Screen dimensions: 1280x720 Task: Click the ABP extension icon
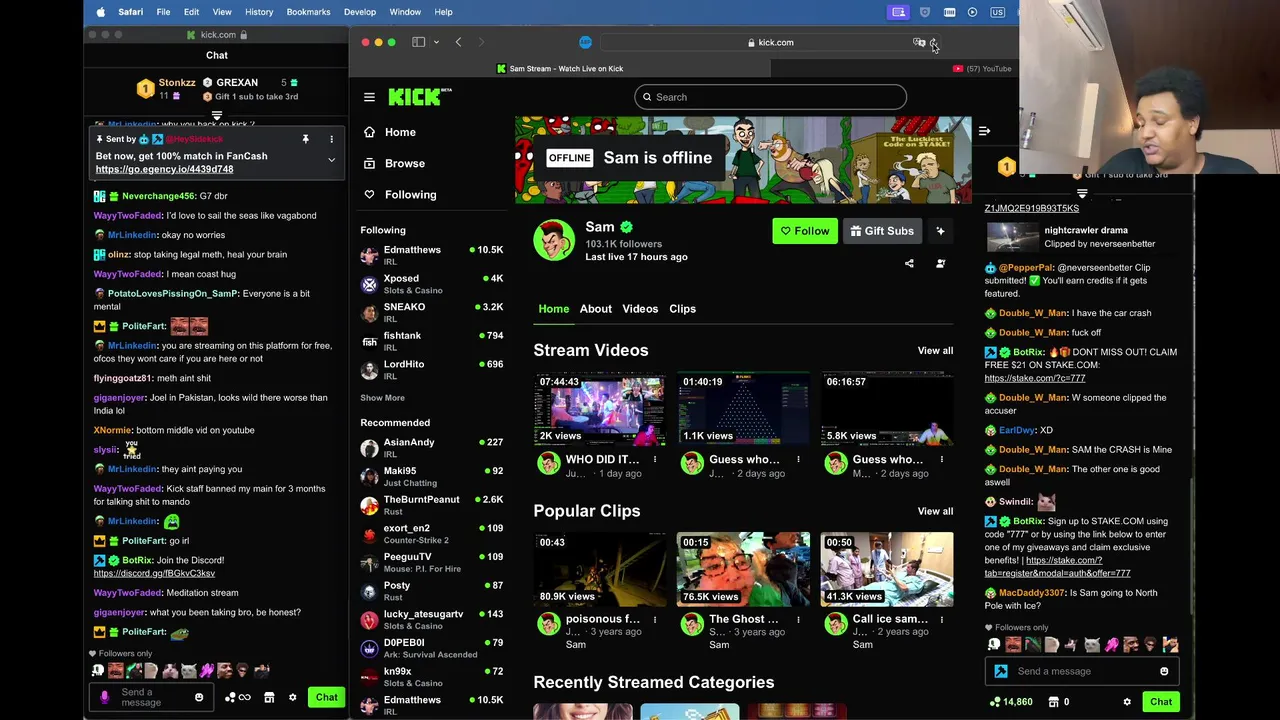pos(585,42)
